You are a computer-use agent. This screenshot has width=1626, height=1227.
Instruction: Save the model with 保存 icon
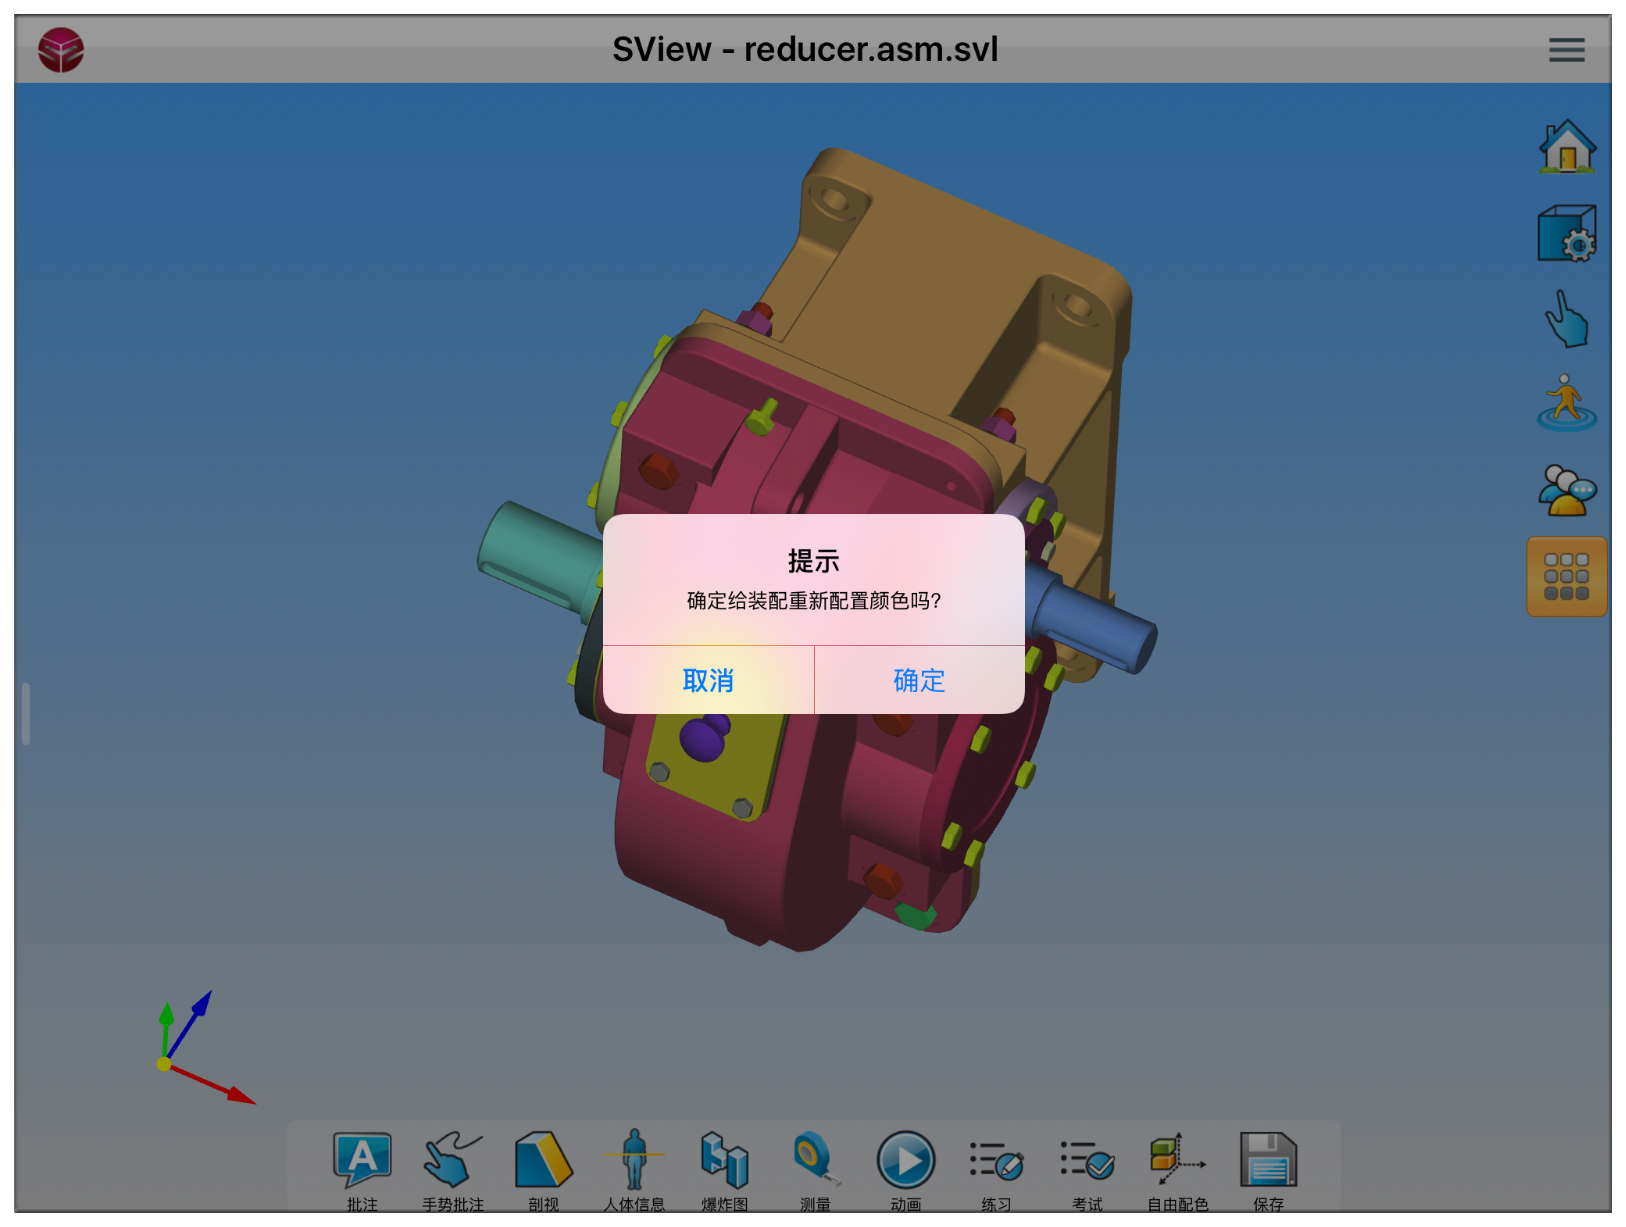[1268, 1162]
